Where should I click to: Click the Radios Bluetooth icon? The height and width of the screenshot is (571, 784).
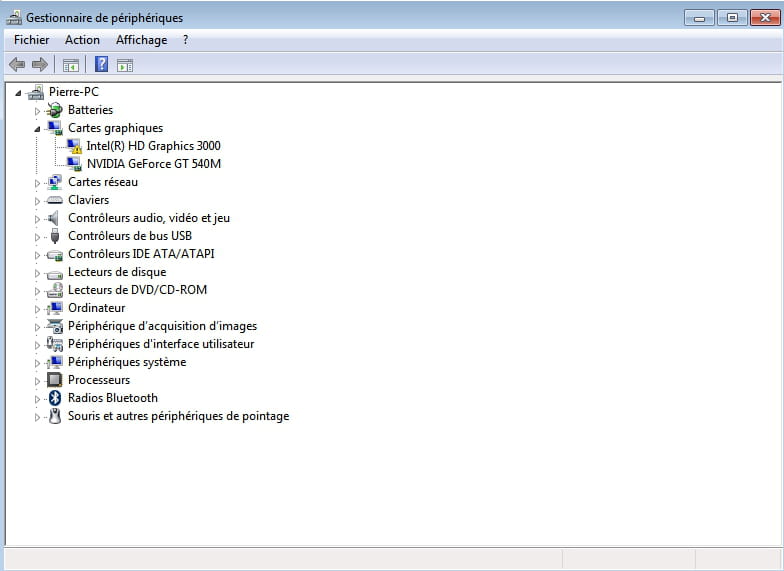point(55,398)
